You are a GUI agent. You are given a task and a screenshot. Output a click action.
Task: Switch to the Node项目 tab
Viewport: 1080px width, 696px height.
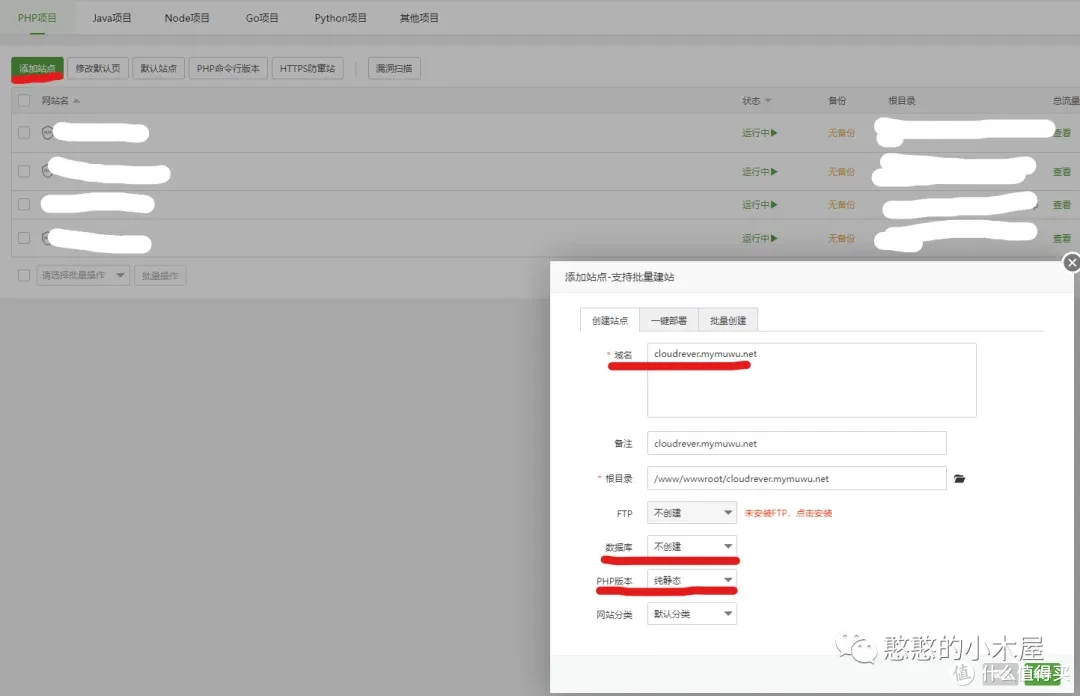click(187, 18)
